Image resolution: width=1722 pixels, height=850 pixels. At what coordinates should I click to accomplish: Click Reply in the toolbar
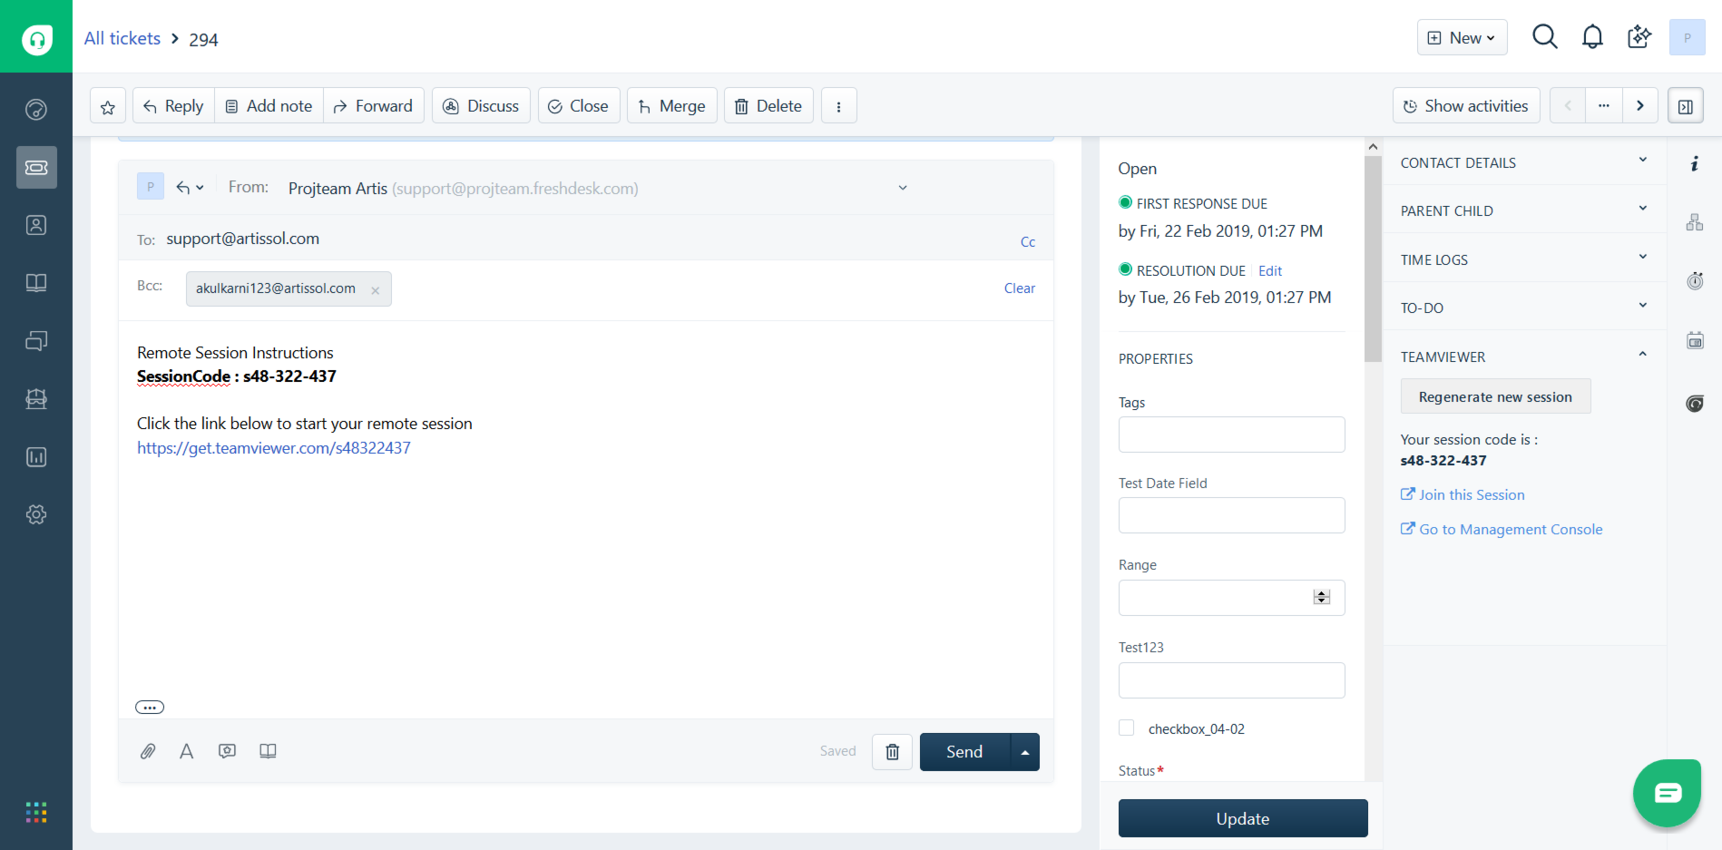coord(173,106)
